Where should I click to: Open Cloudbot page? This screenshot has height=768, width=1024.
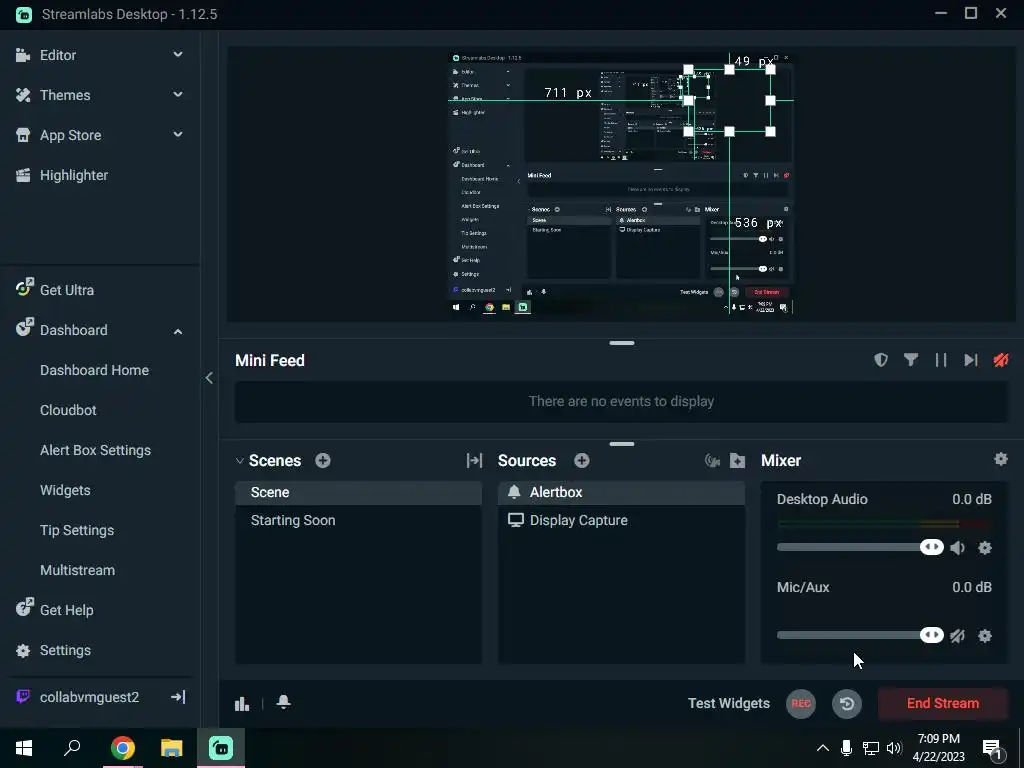point(68,410)
